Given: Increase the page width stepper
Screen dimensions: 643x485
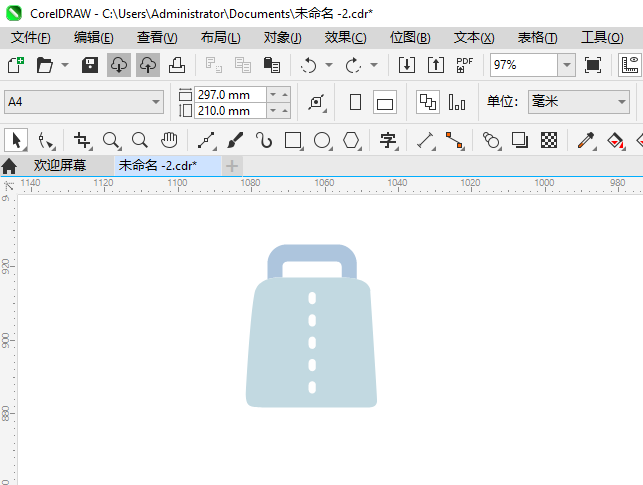Looking at the screenshot, I should 285,95.
